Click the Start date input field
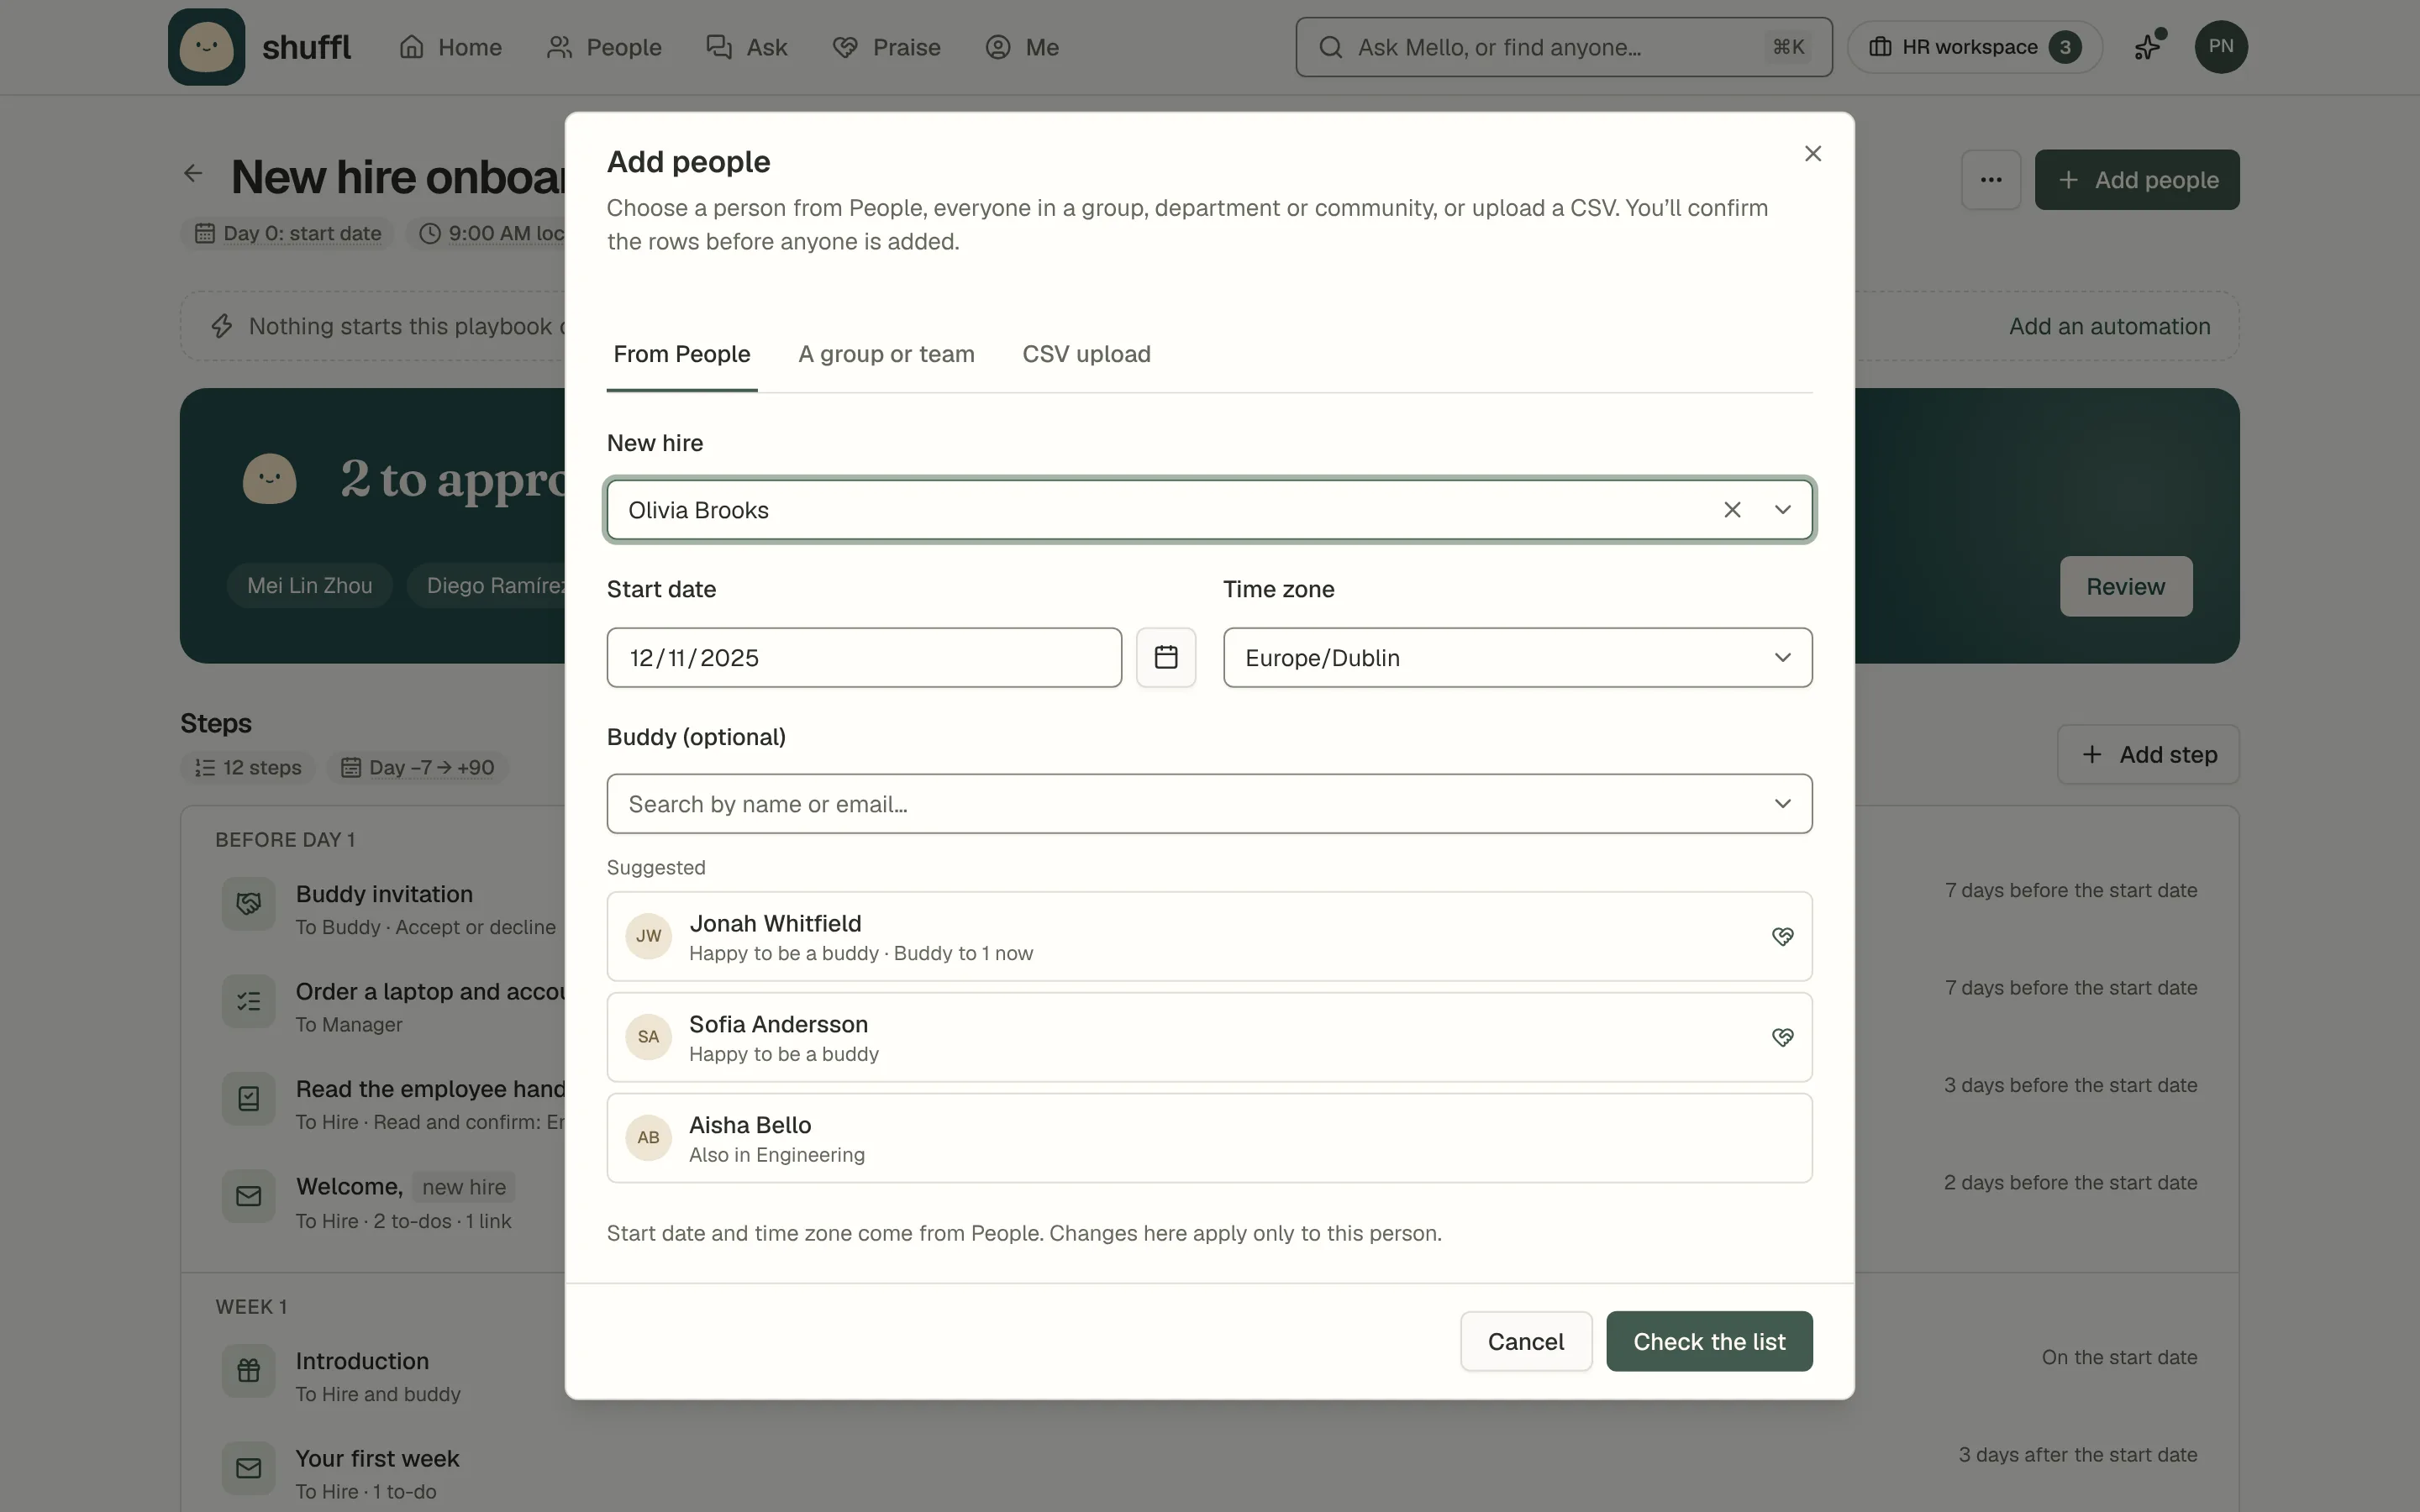 click(864, 657)
